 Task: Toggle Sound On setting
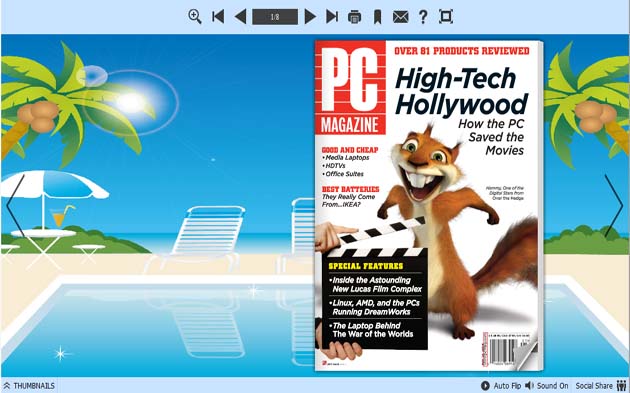[546, 386]
